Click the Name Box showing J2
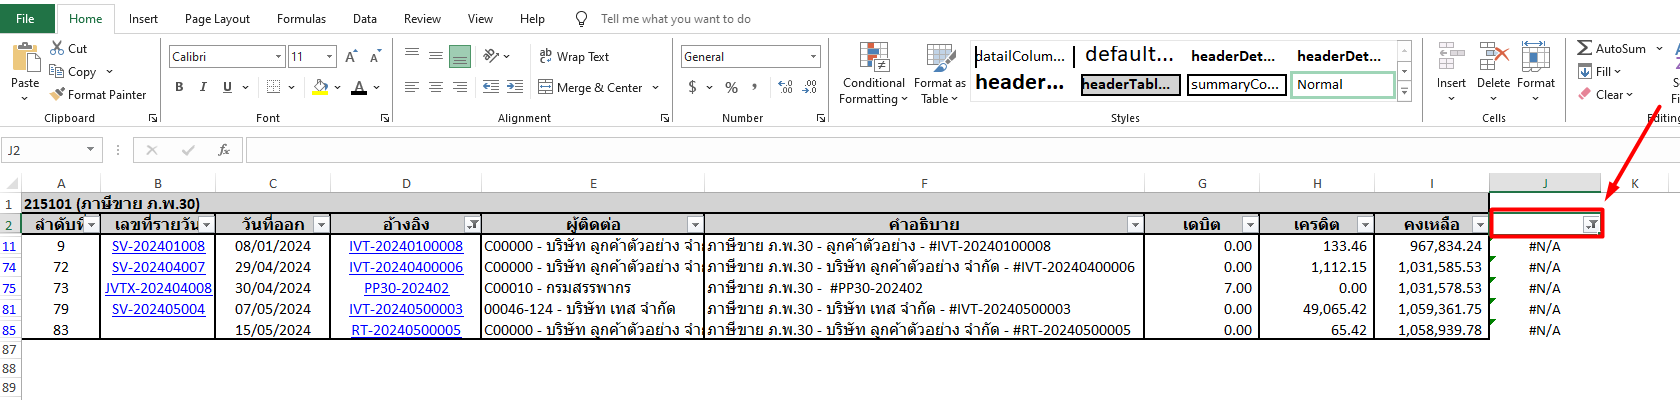The image size is (1680, 400). [x=52, y=150]
